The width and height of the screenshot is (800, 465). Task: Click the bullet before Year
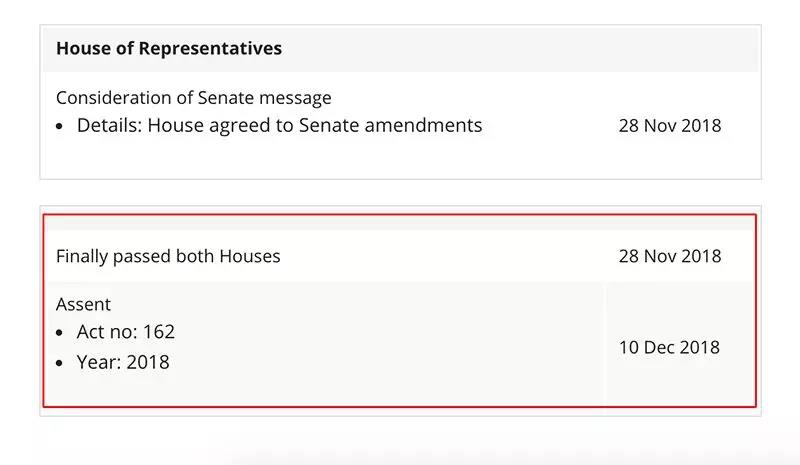[x=60, y=363]
